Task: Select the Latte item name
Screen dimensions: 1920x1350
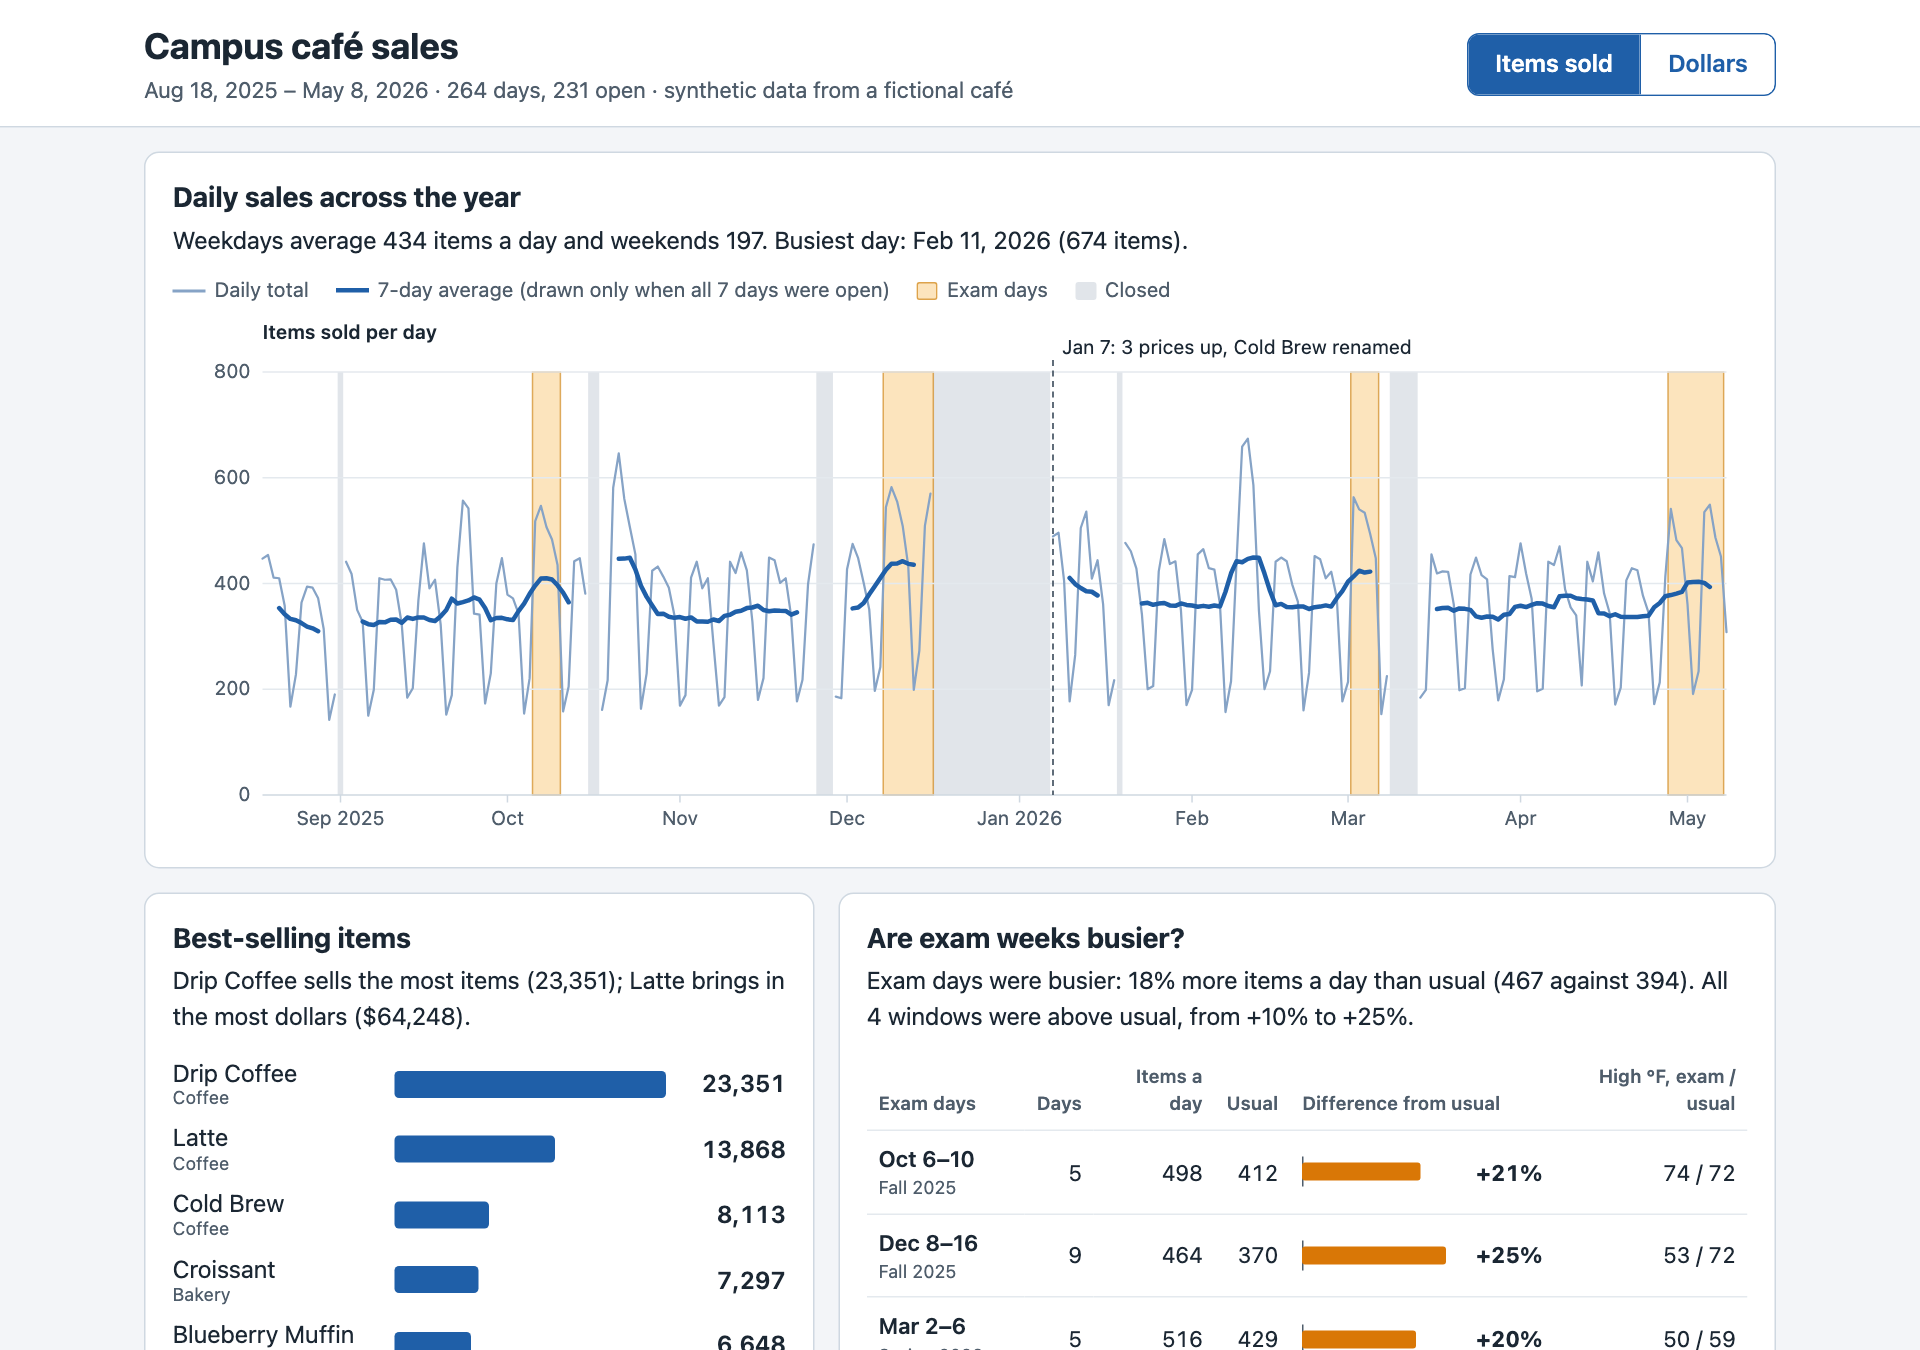Action: pos(200,1138)
